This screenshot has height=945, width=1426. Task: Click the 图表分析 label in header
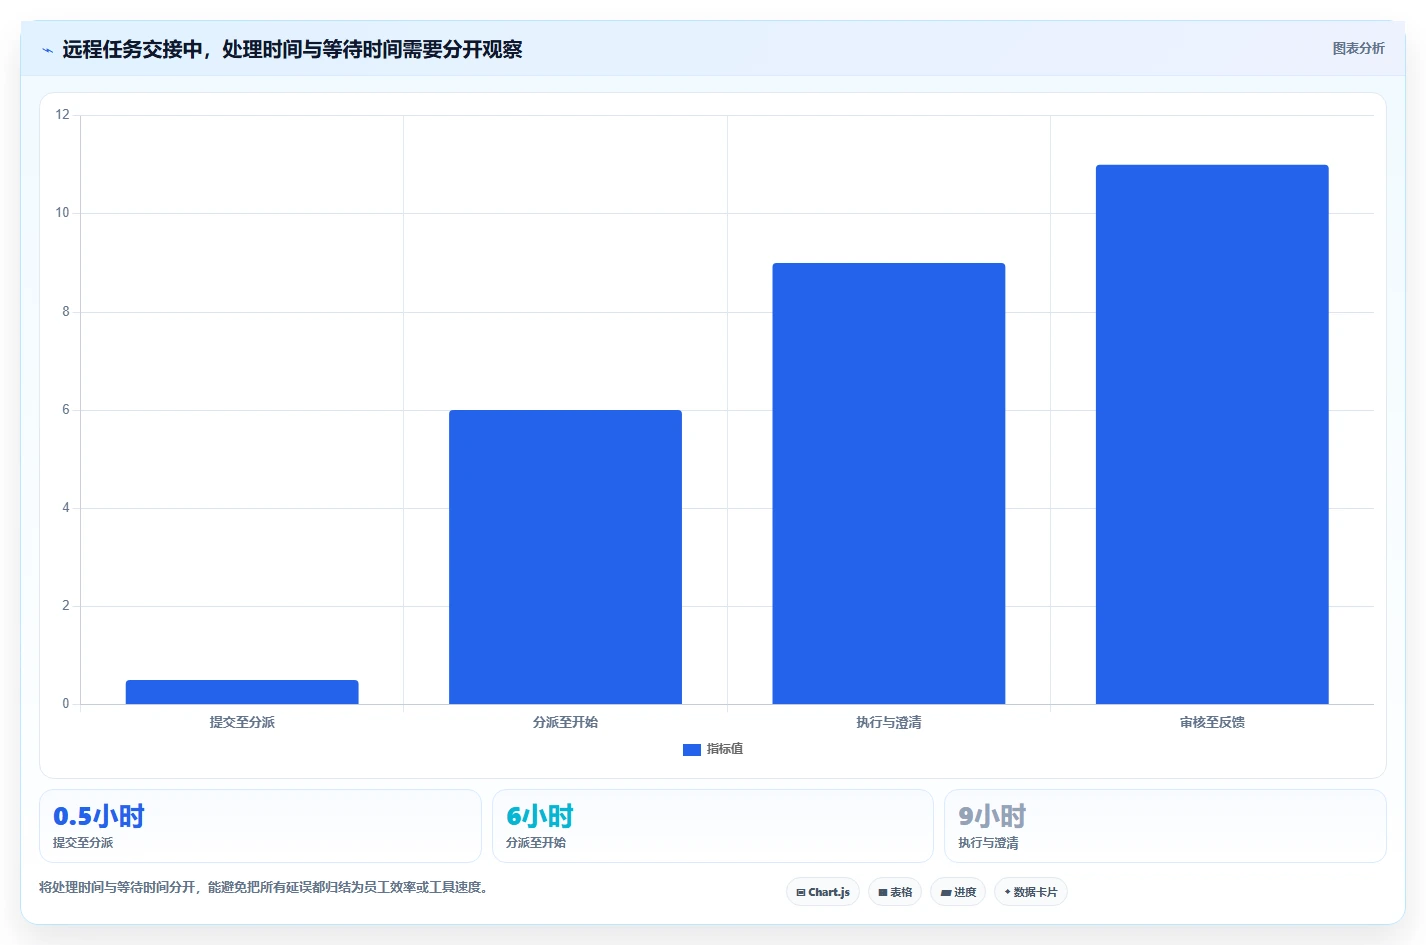tap(1358, 48)
